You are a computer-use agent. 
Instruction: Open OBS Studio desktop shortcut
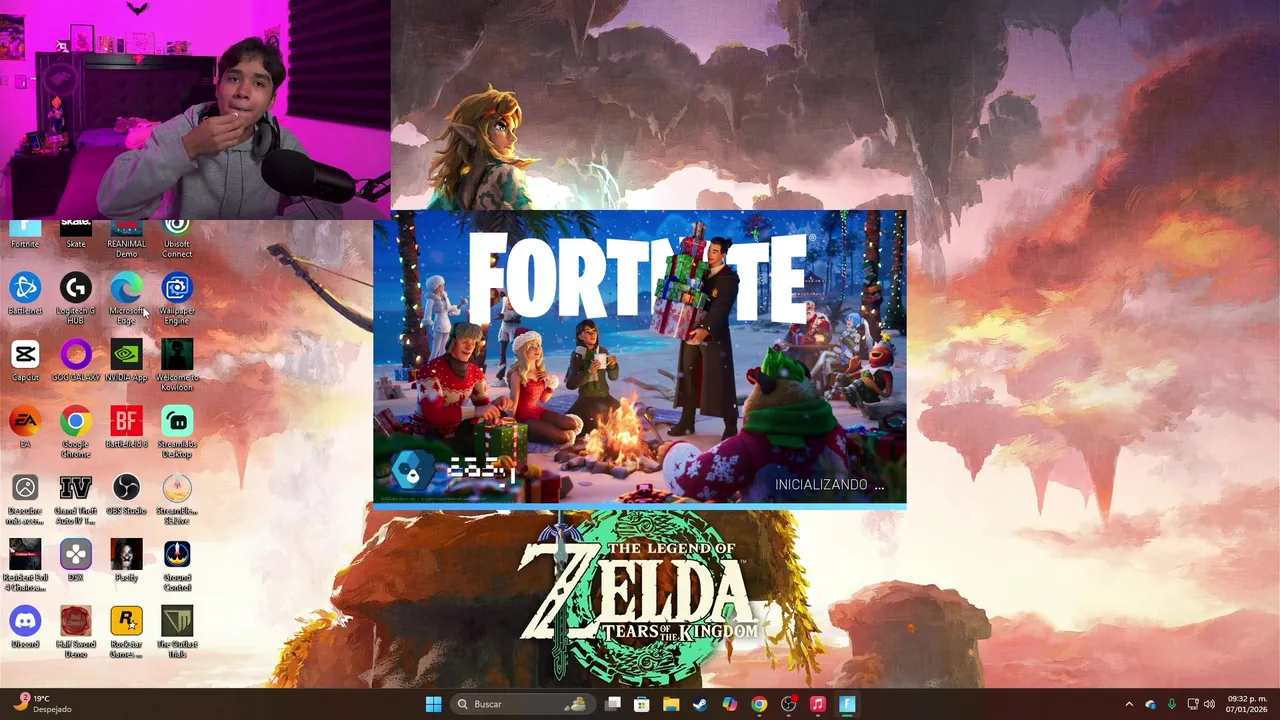click(x=126, y=495)
